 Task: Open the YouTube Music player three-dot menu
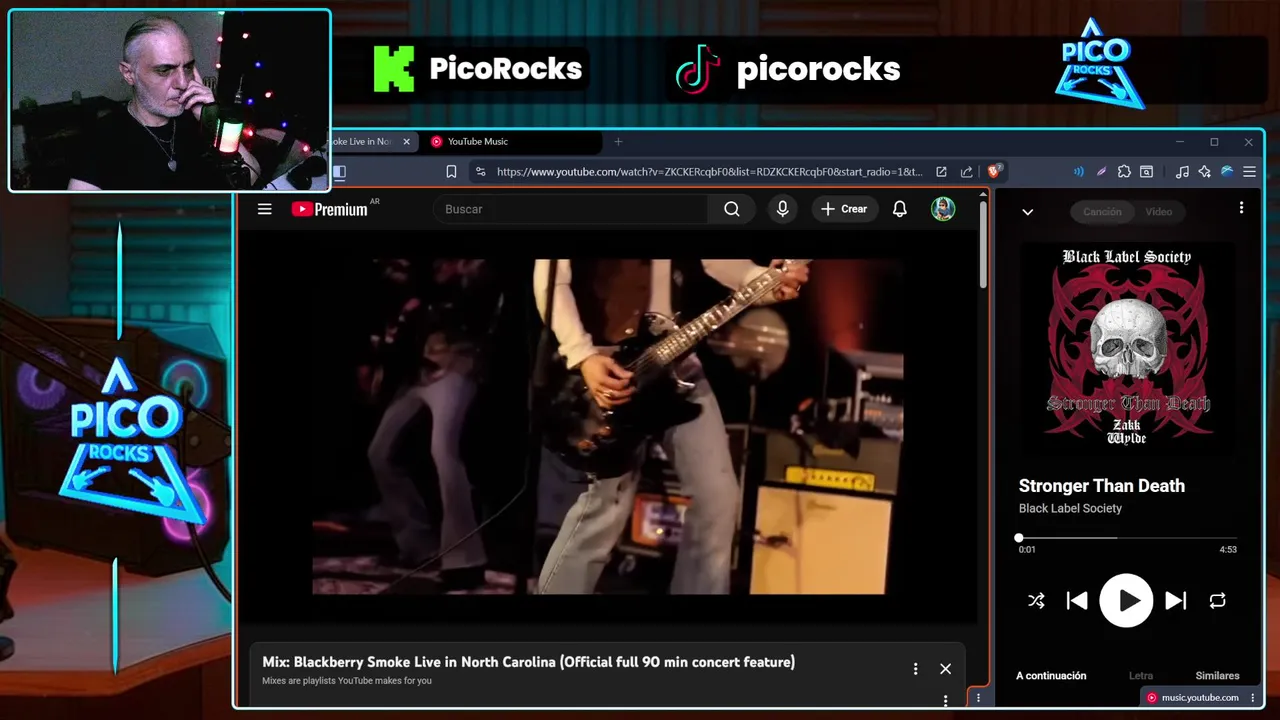coord(1241,208)
